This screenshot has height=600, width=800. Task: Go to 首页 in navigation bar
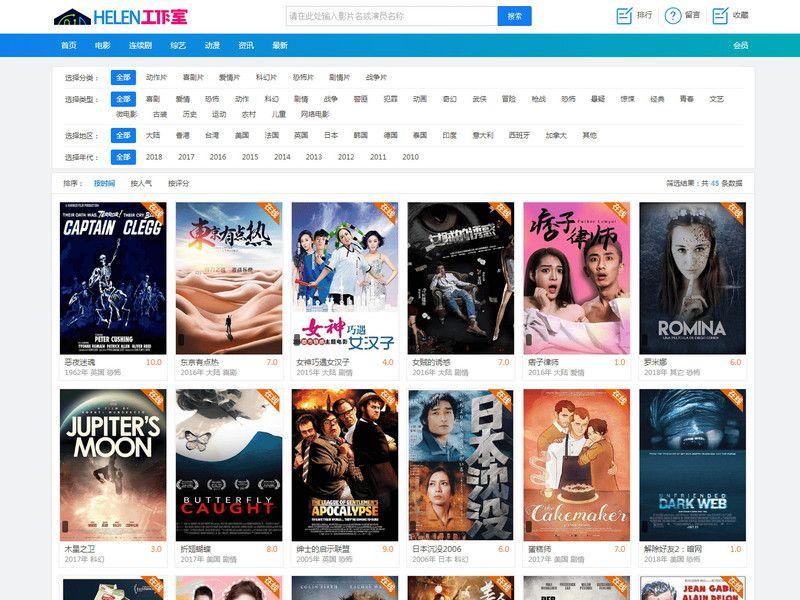coord(68,45)
